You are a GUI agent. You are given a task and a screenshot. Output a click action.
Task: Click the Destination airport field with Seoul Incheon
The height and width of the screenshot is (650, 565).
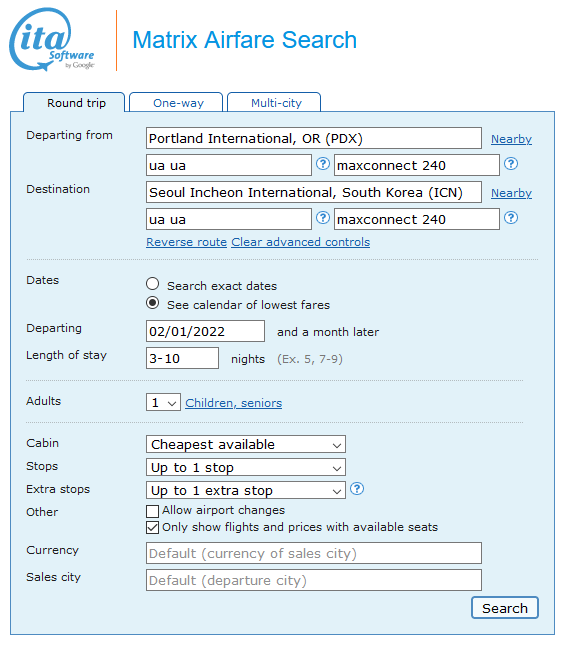314,192
